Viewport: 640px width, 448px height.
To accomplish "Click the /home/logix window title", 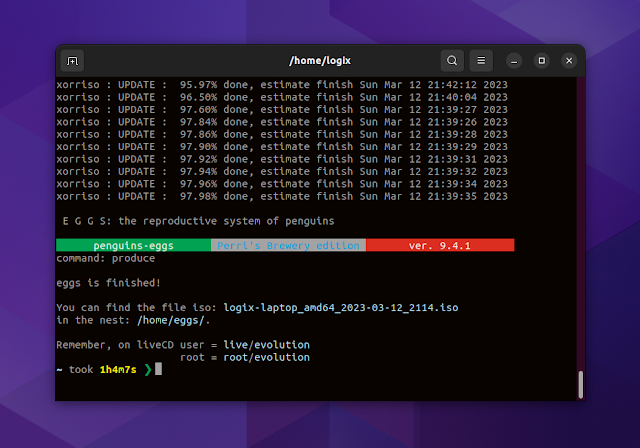I will pos(319,61).
